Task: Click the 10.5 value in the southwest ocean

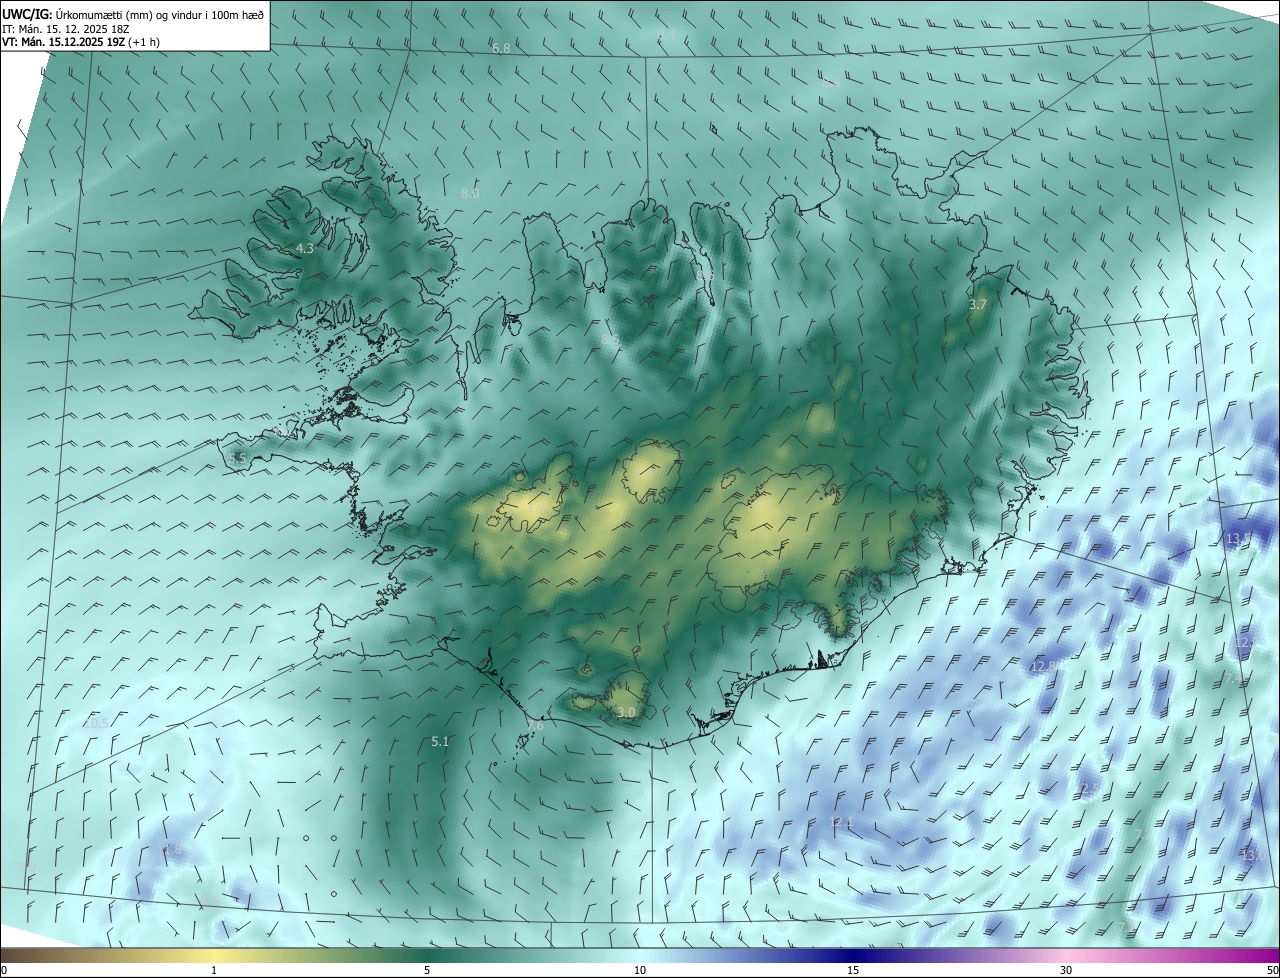Action: (96, 723)
